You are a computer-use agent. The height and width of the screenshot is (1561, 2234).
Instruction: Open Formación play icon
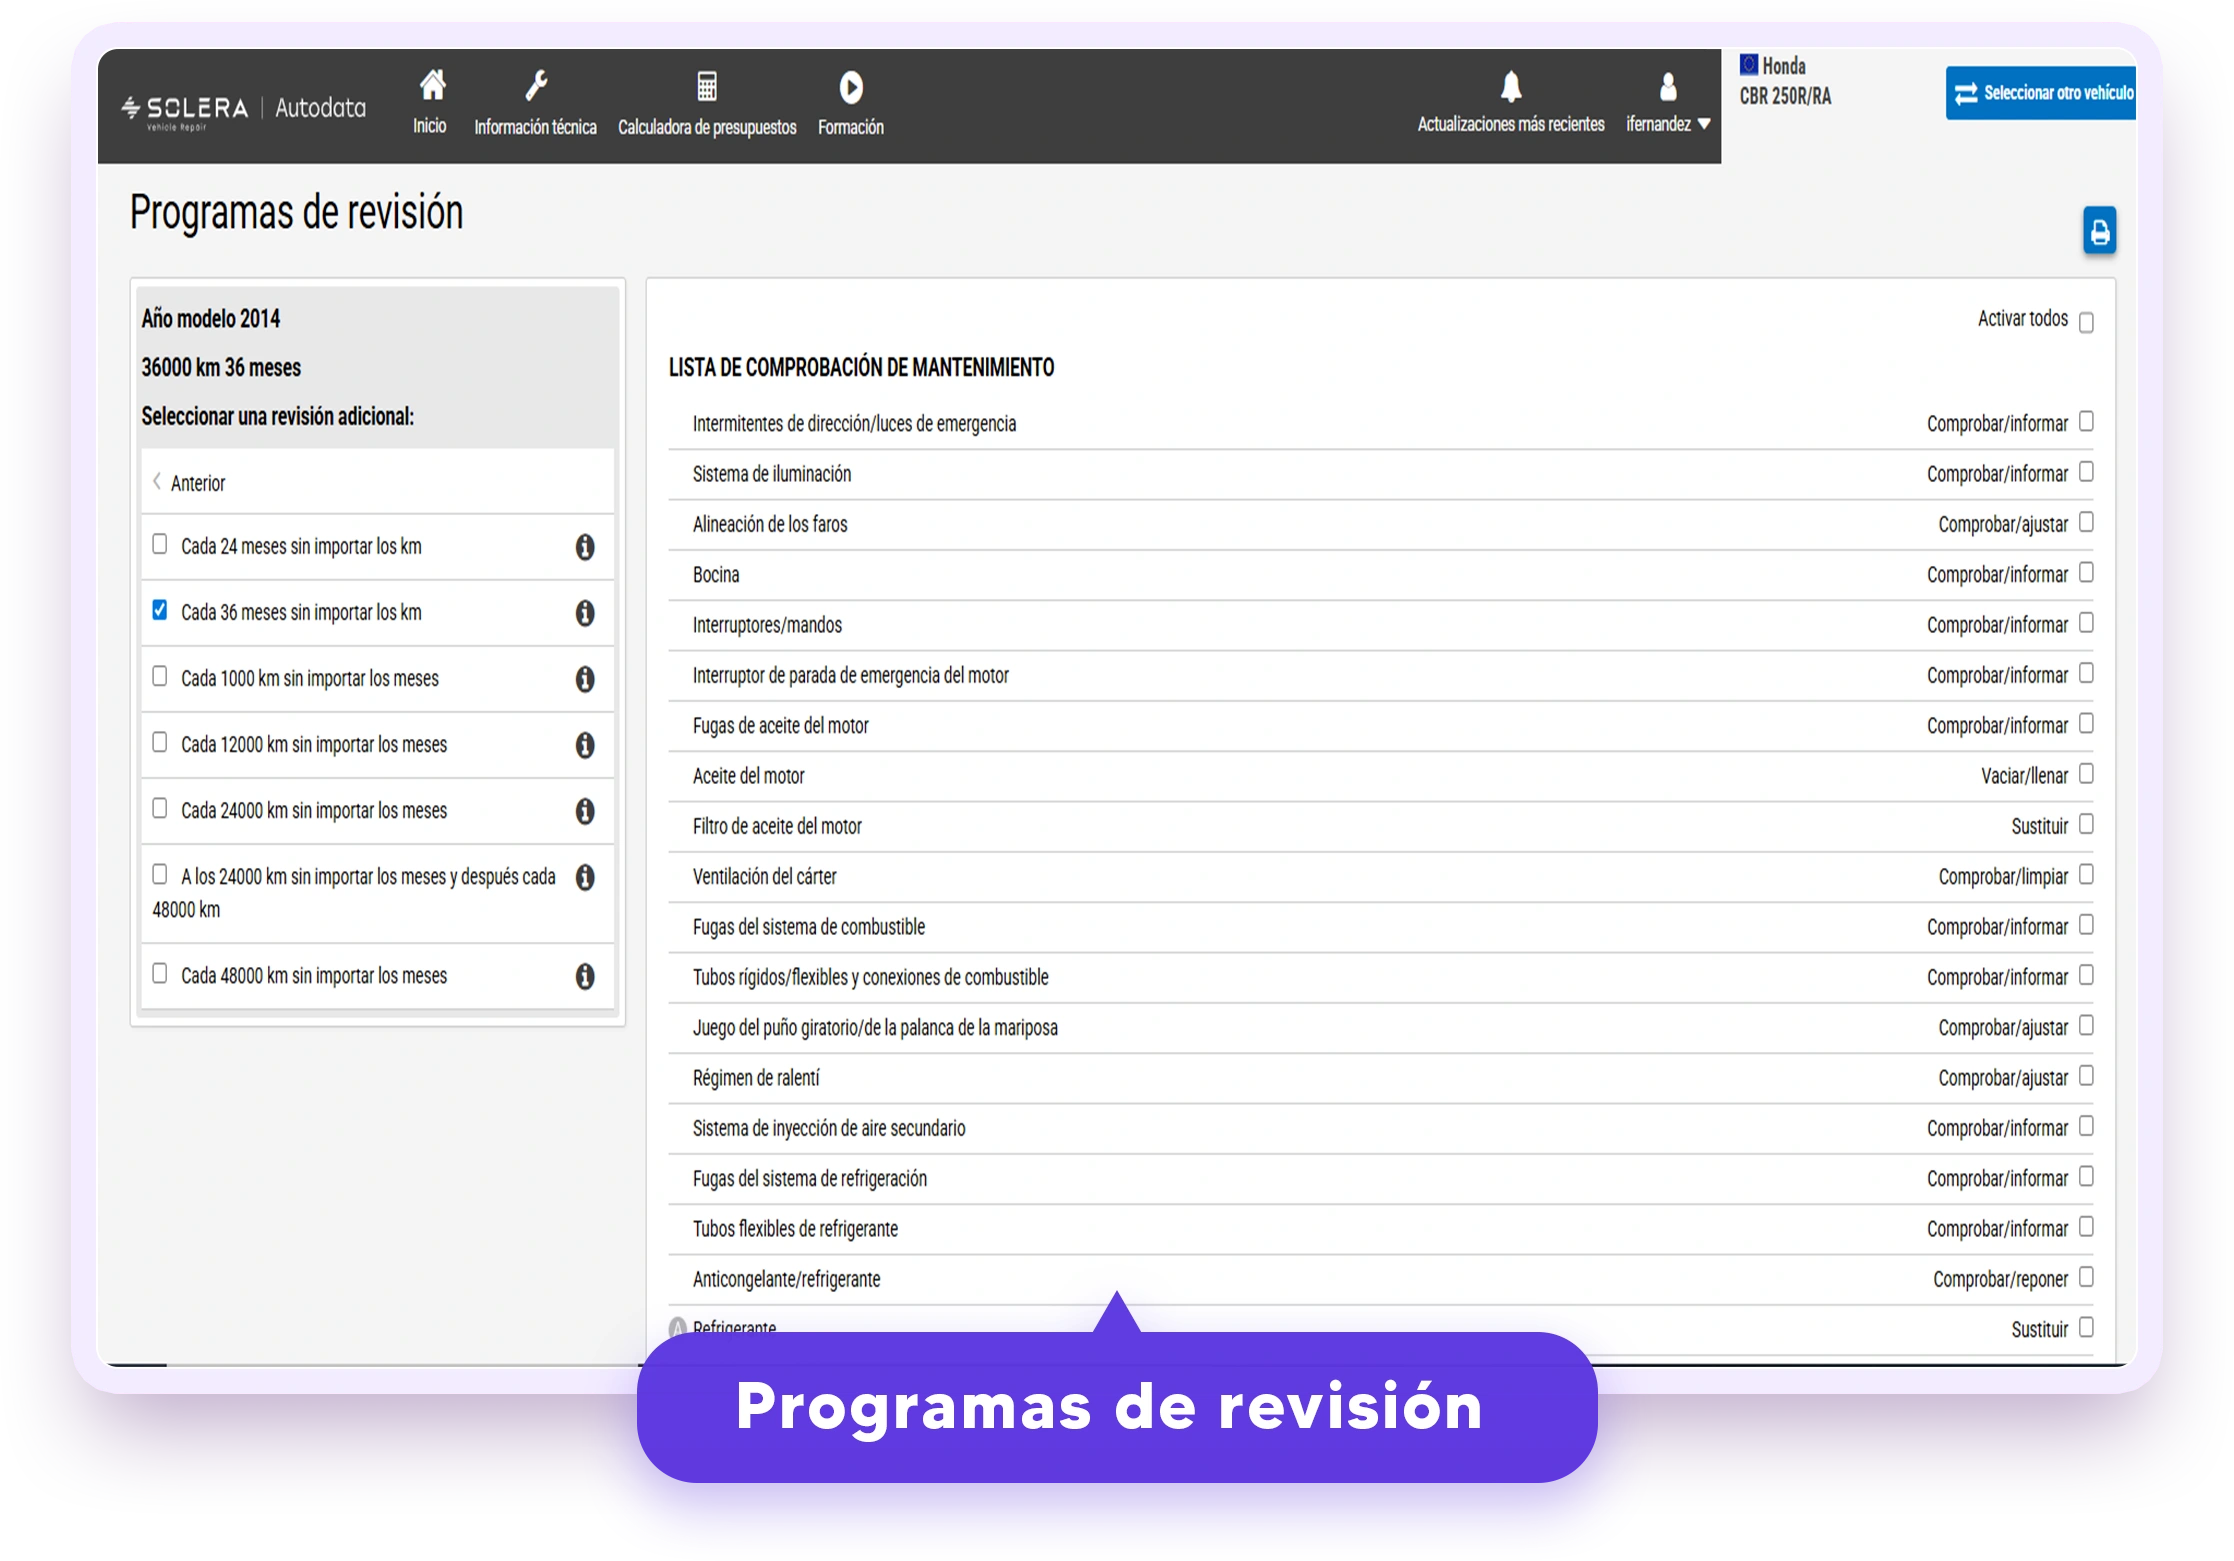[851, 87]
